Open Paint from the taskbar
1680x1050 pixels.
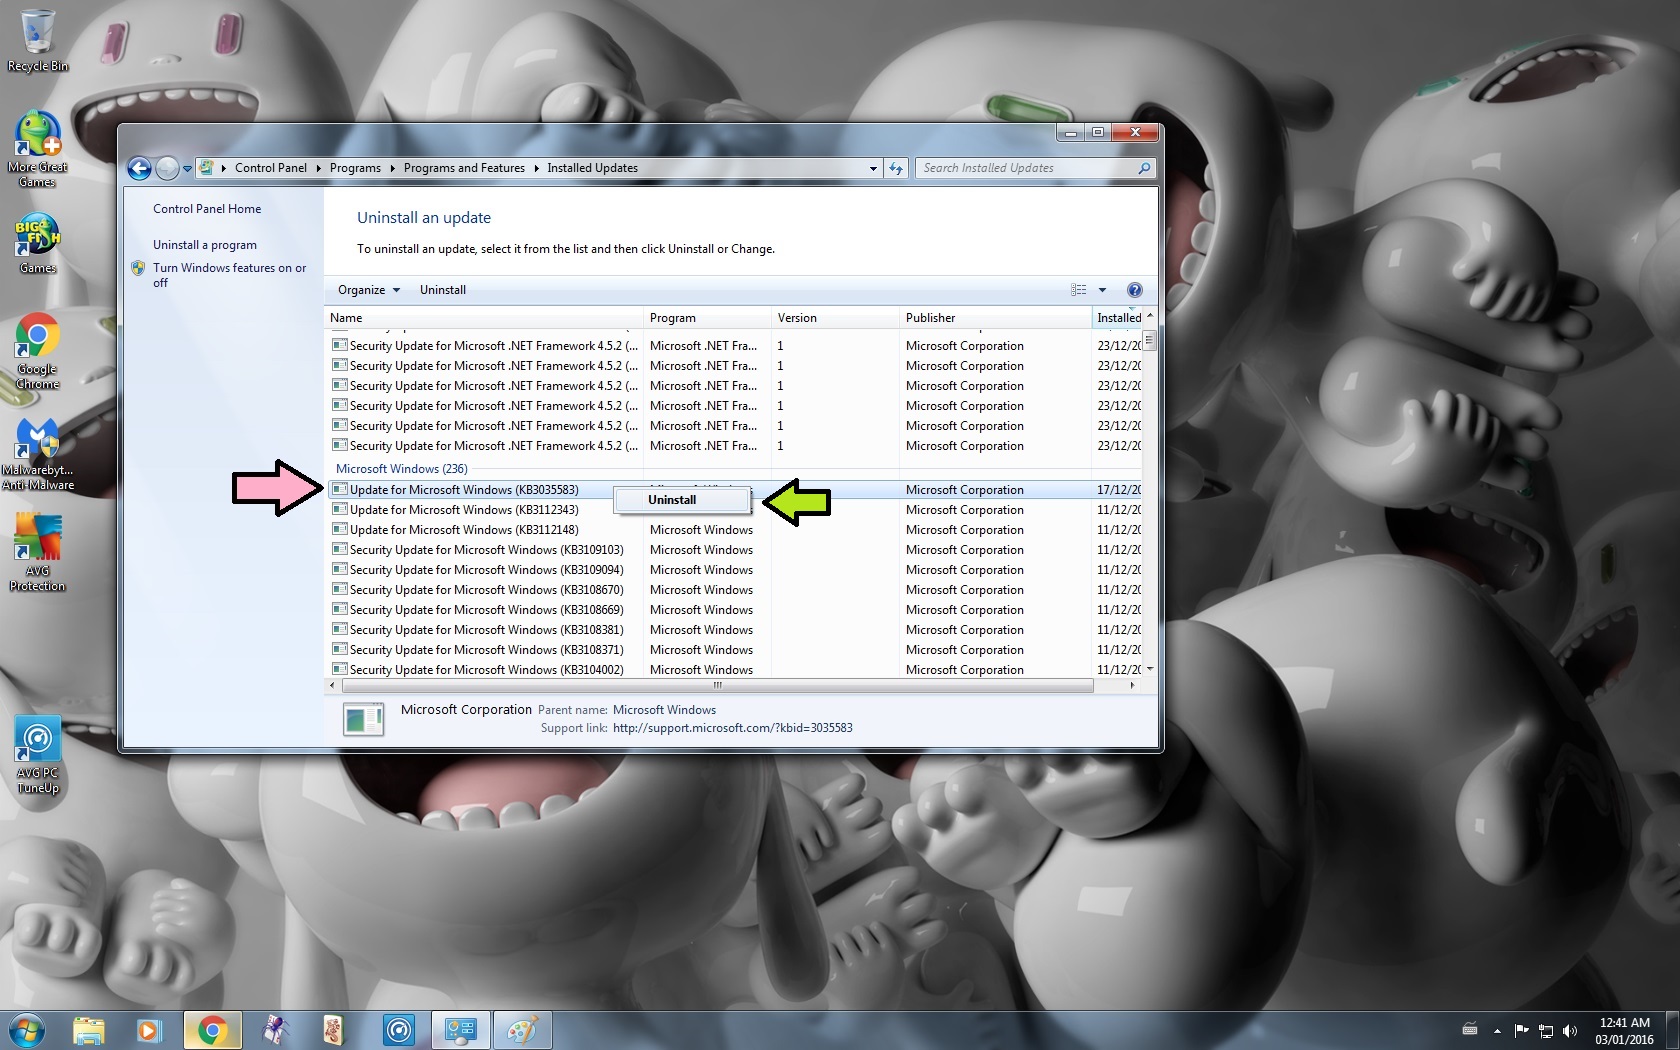point(522,1030)
